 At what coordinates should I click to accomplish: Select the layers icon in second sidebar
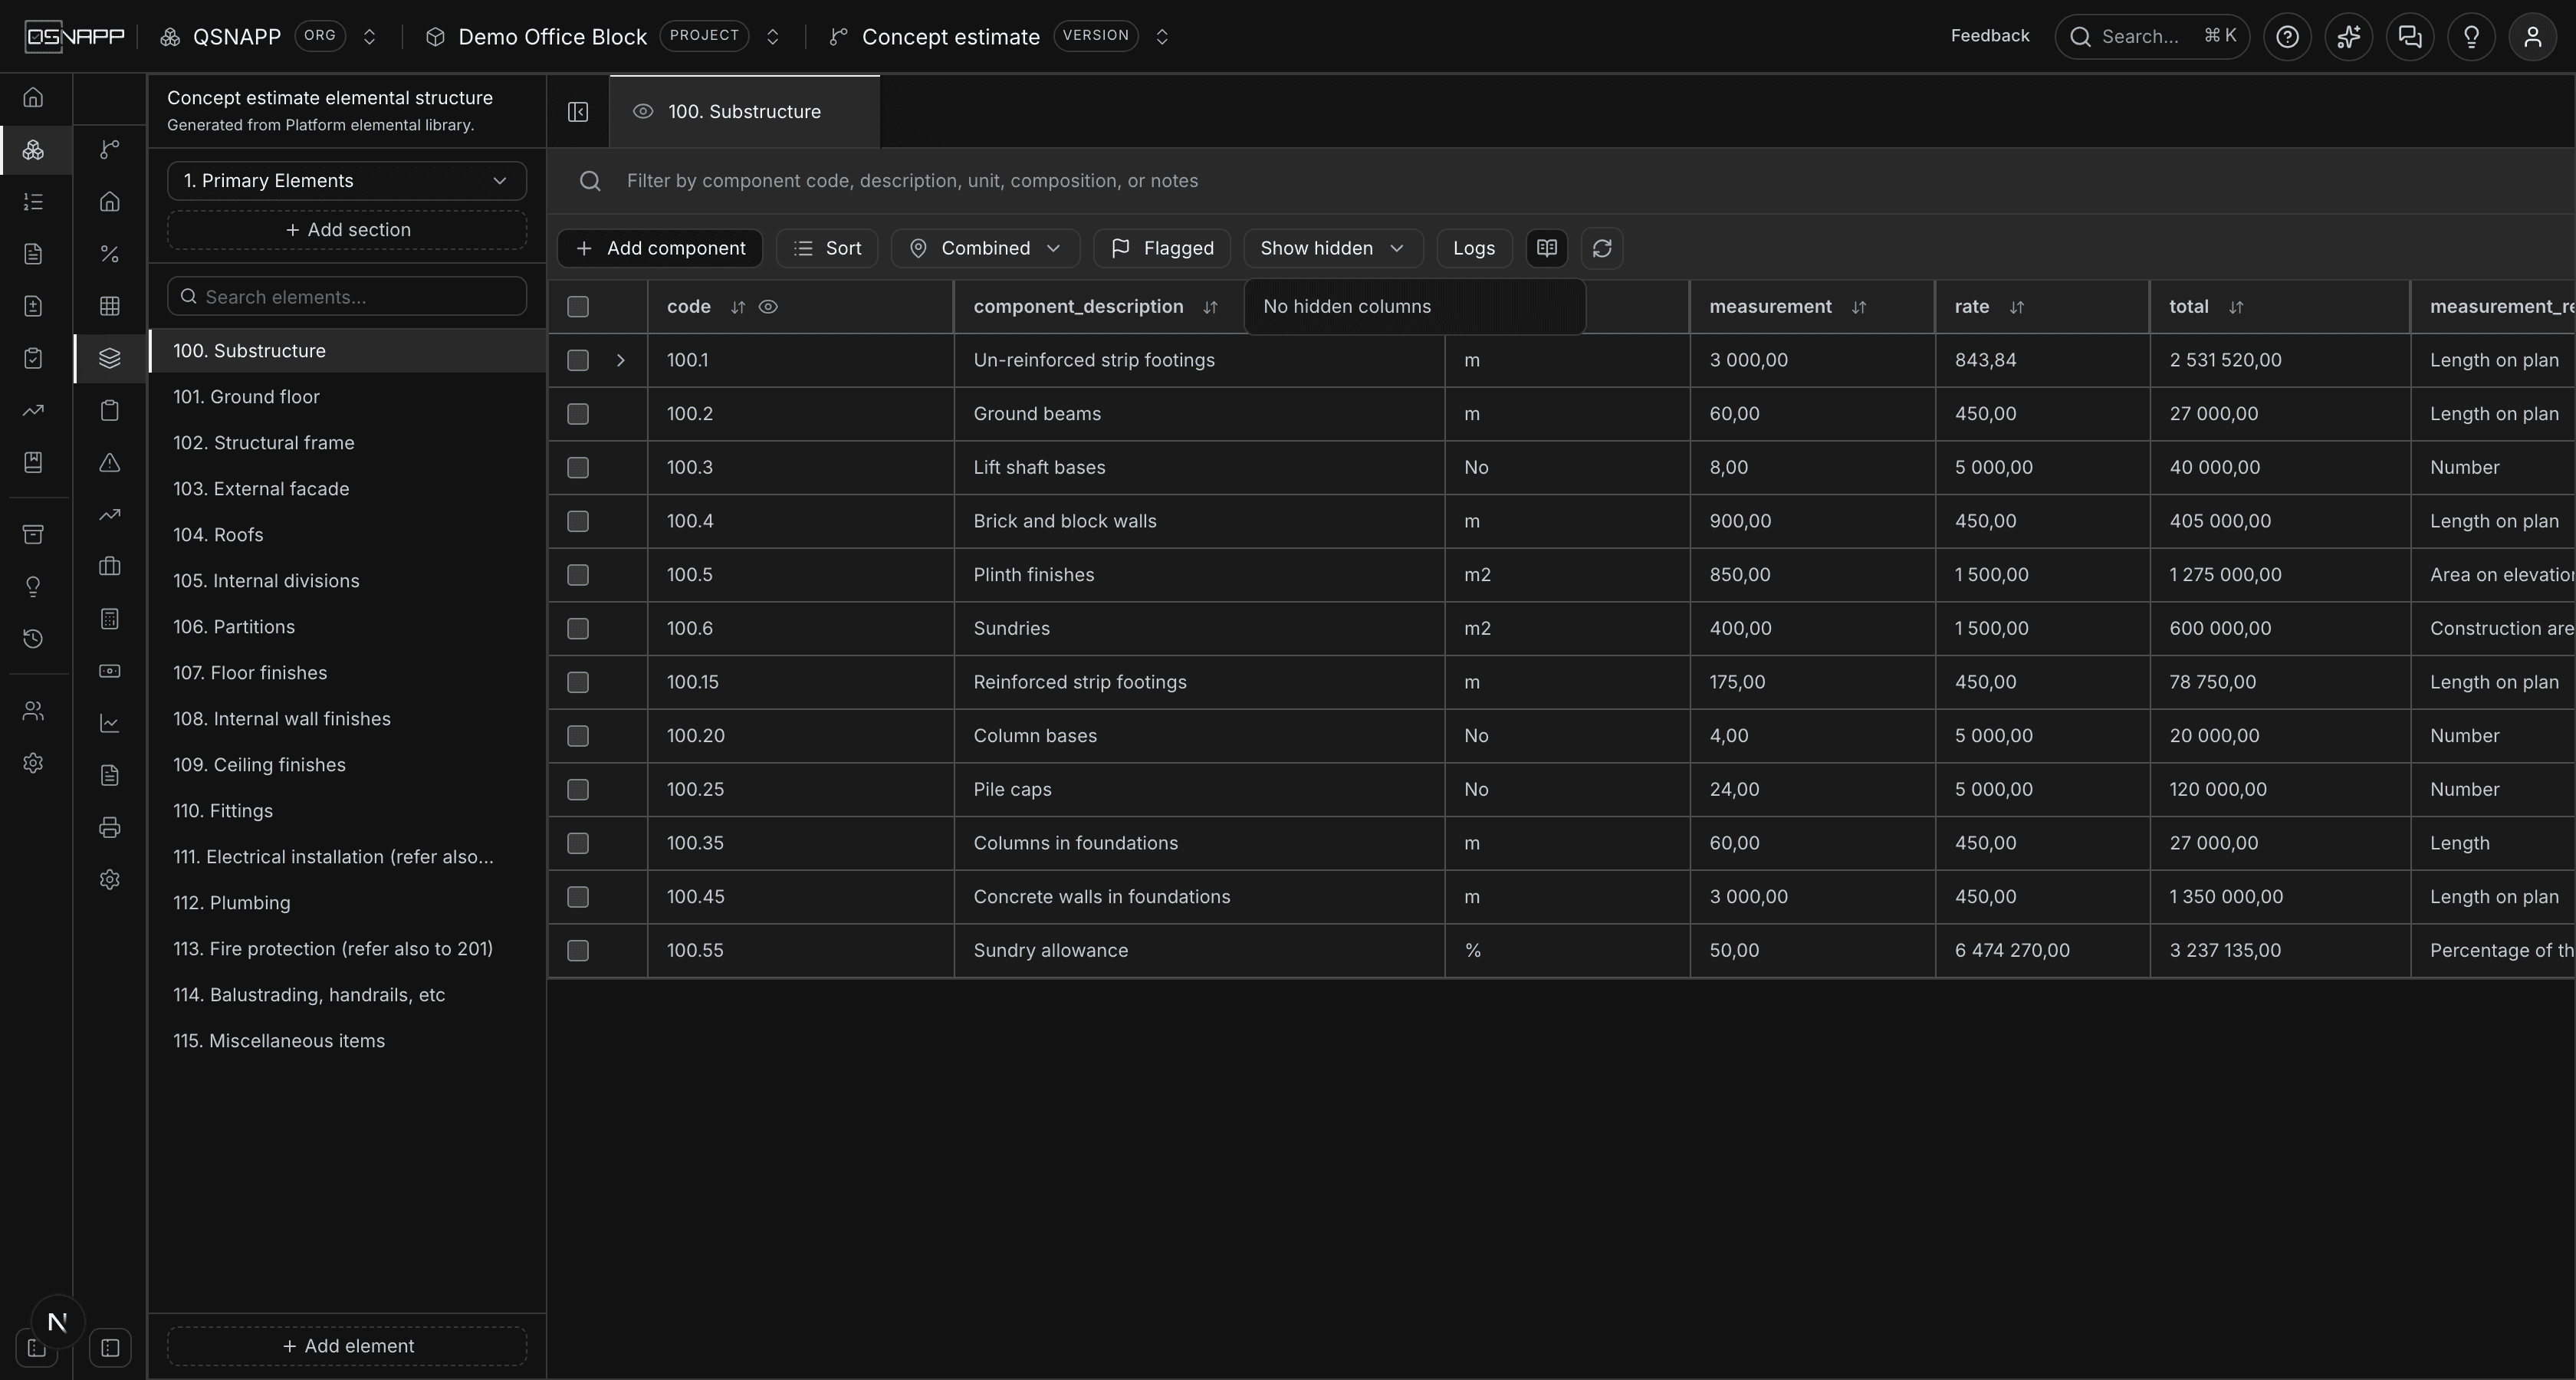(x=110, y=358)
